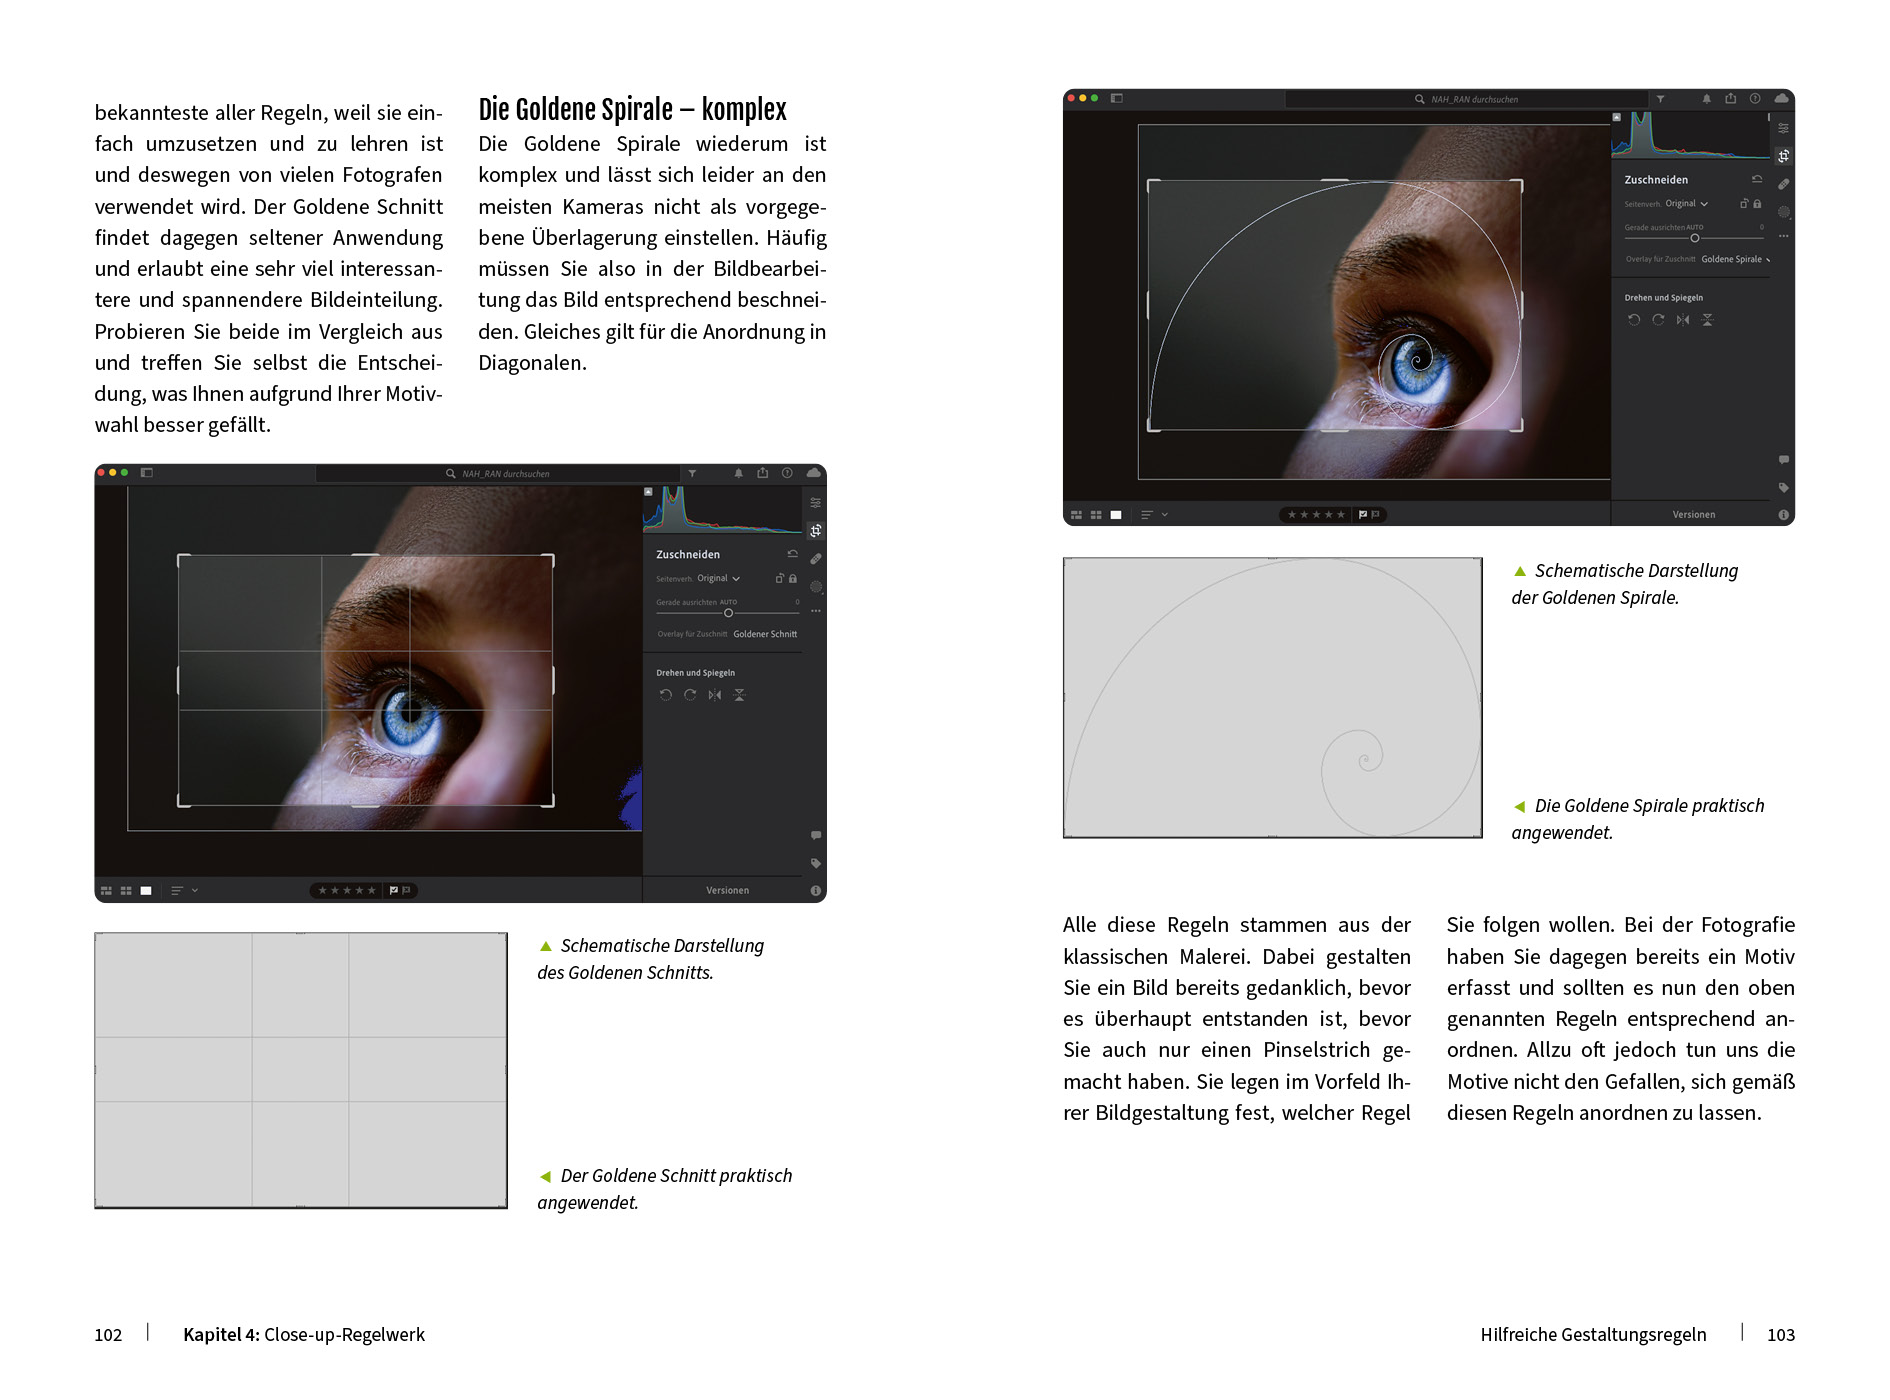
Task: Flip vertically in the Goldene Spirale window
Action: 1707,320
